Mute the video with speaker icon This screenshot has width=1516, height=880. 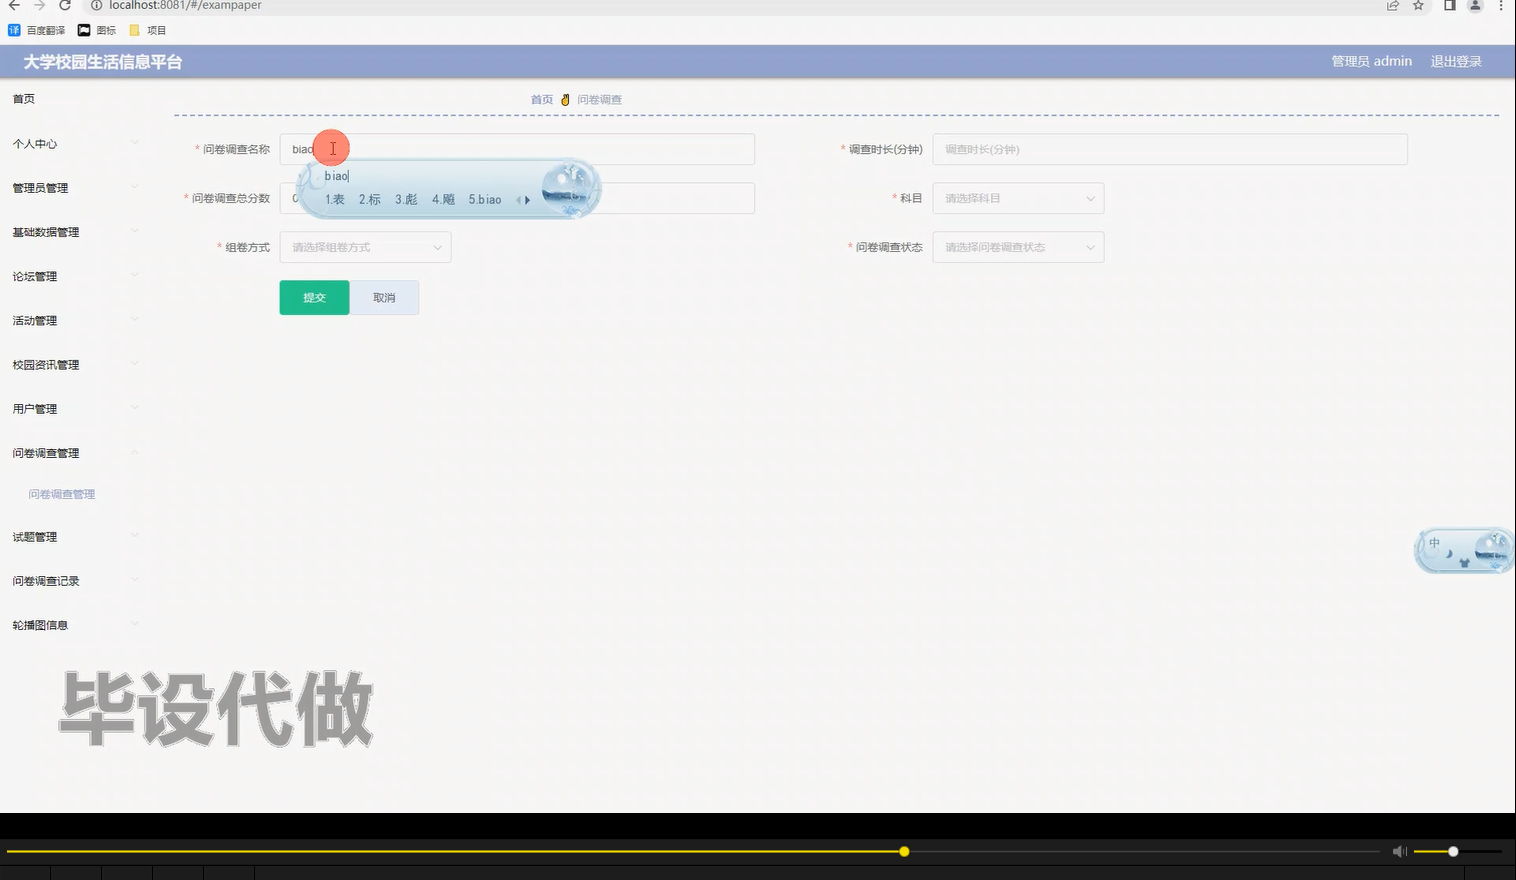[1399, 852]
